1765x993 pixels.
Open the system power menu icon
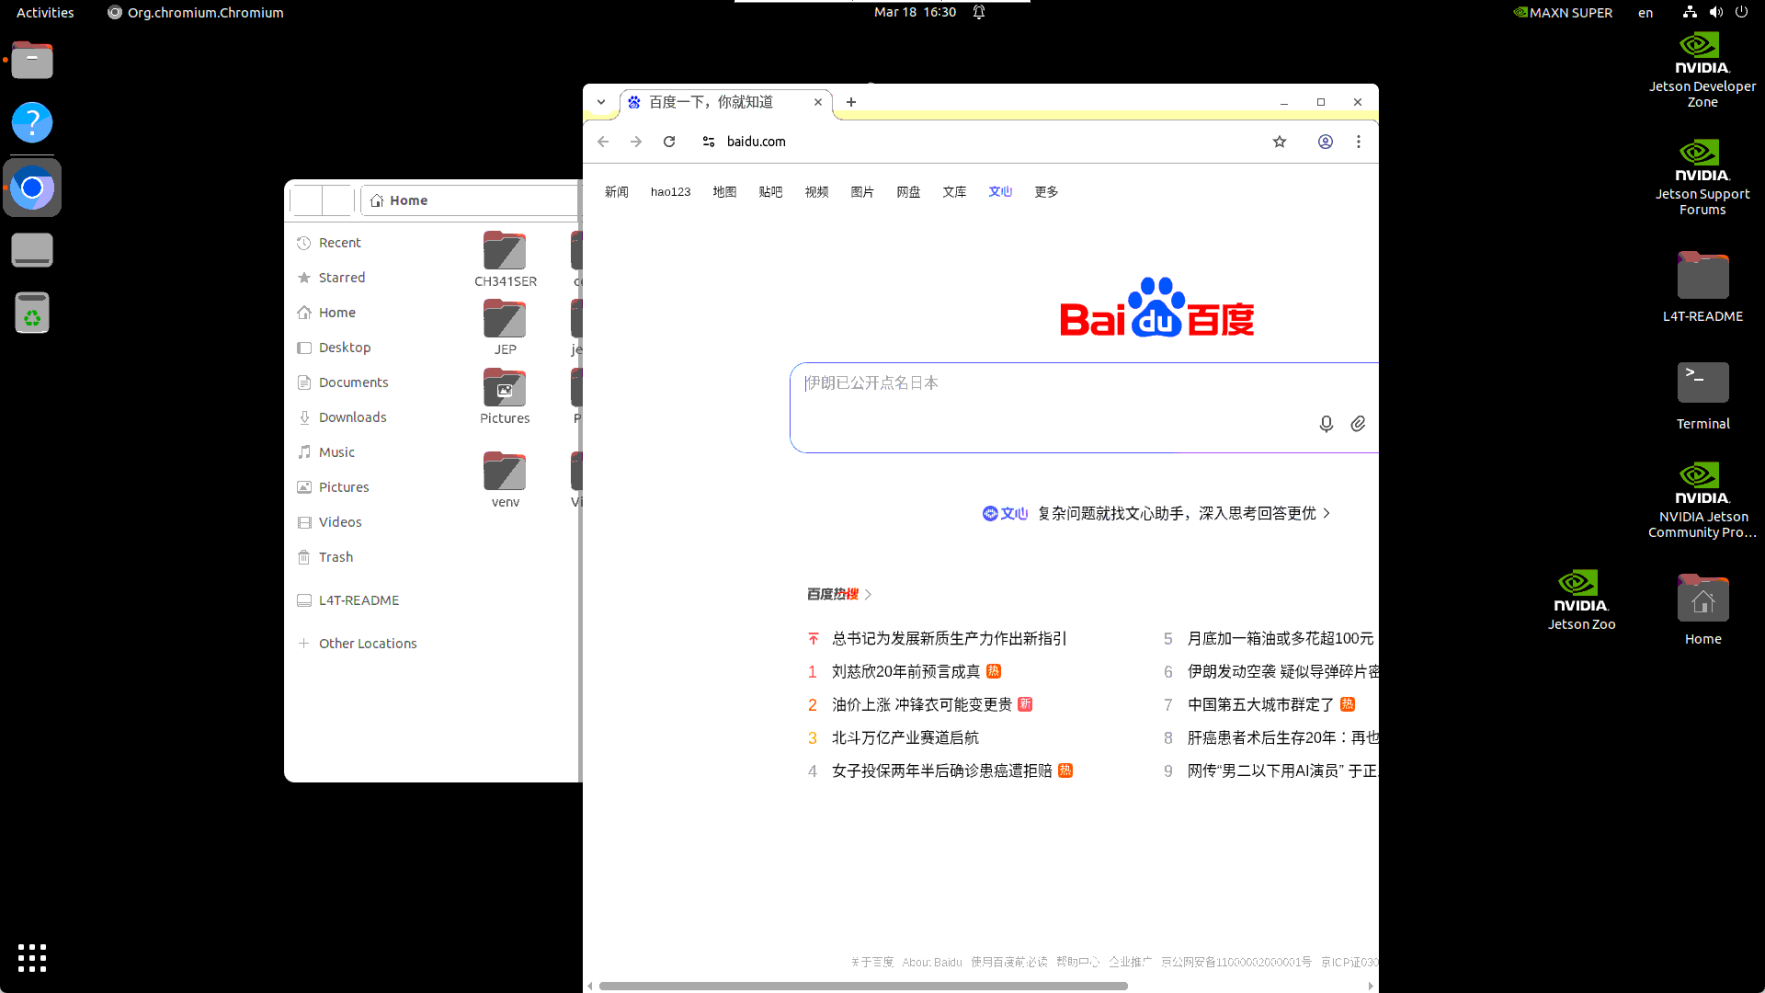pos(1741,12)
